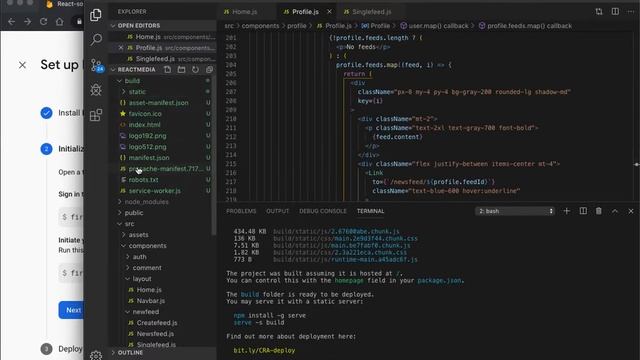Screen dimensions: 640x360
Task: Open the PROBLEMS panel tab
Action: pos(241,211)
